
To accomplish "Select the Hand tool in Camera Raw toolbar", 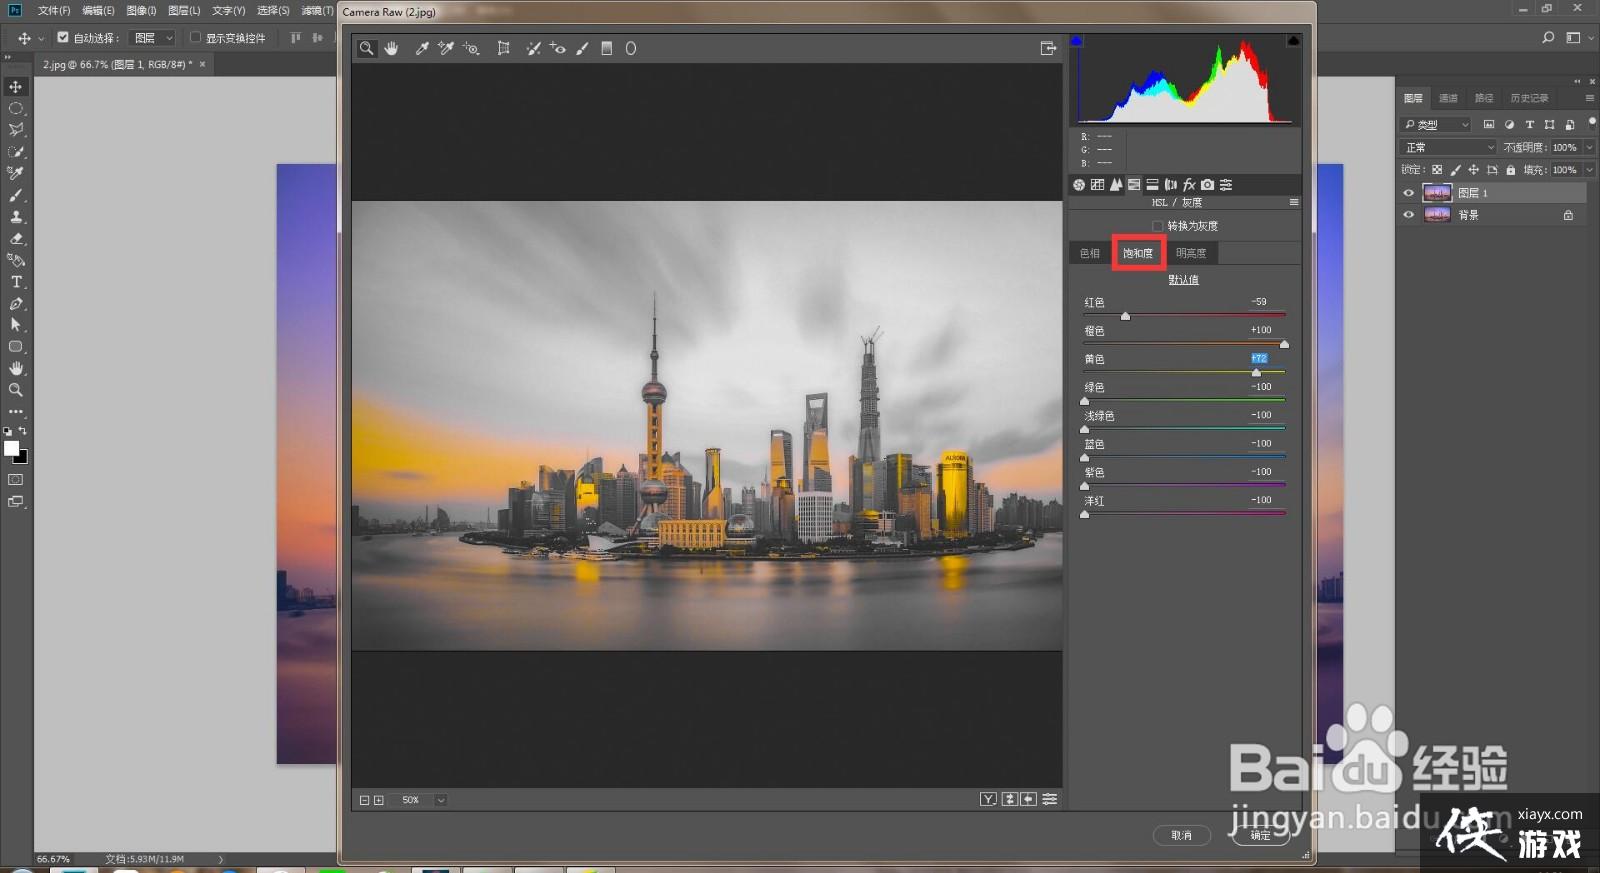I will (391, 48).
